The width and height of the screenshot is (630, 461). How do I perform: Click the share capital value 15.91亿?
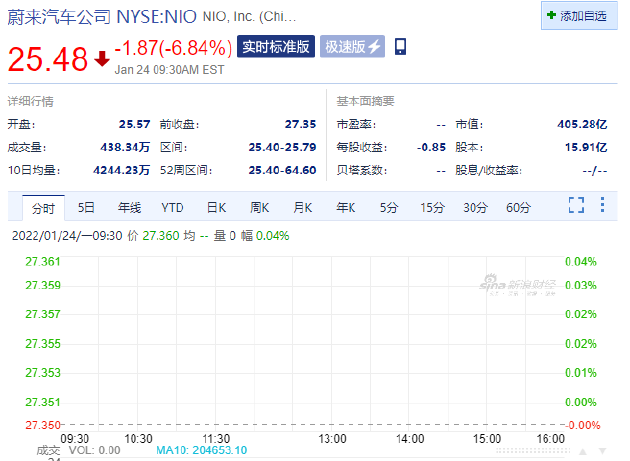pos(586,147)
